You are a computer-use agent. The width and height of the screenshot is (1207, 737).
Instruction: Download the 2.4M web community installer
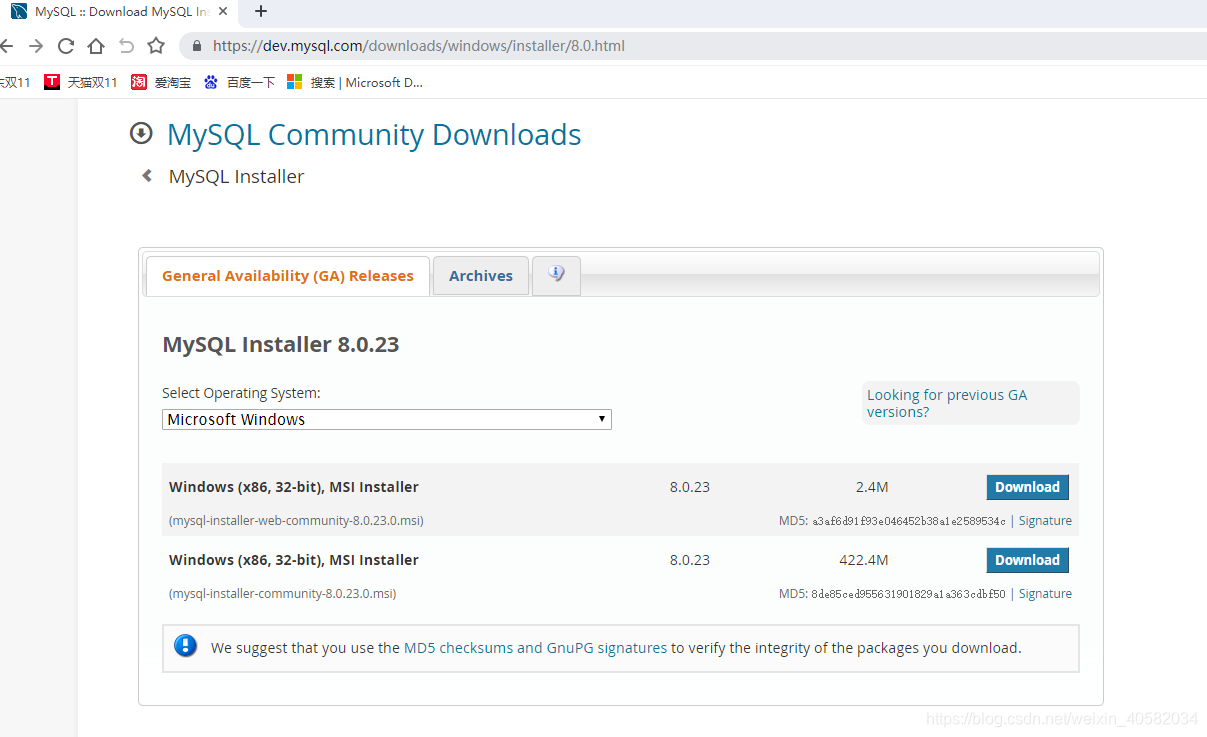[1027, 487]
